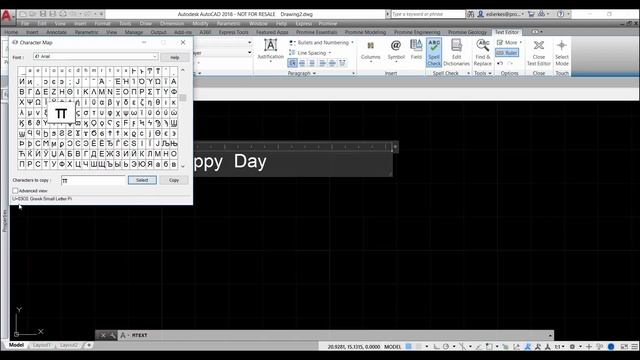
Task: Open Font dropdown showing Arial
Action: coord(96,56)
